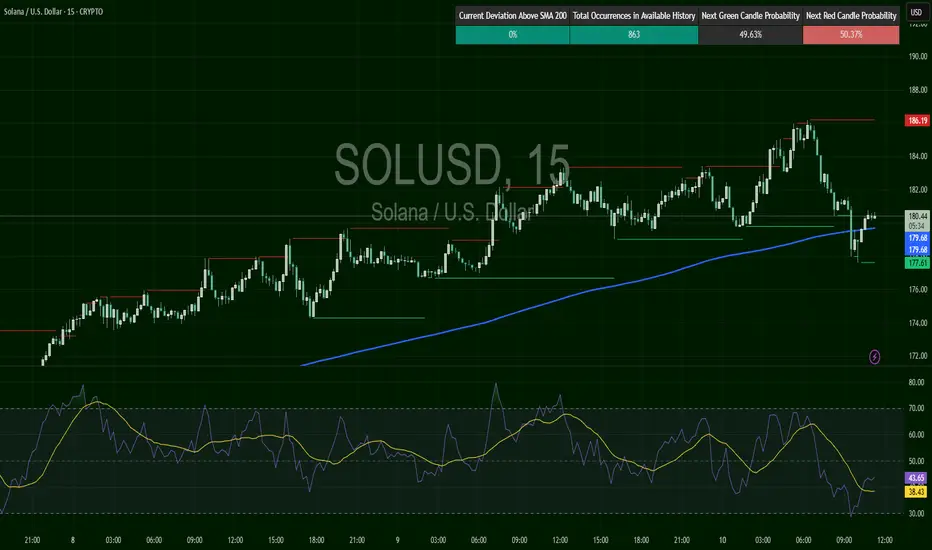The height and width of the screenshot is (550, 932).
Task: Click the 176.00 price axis label
Action: click(x=918, y=290)
